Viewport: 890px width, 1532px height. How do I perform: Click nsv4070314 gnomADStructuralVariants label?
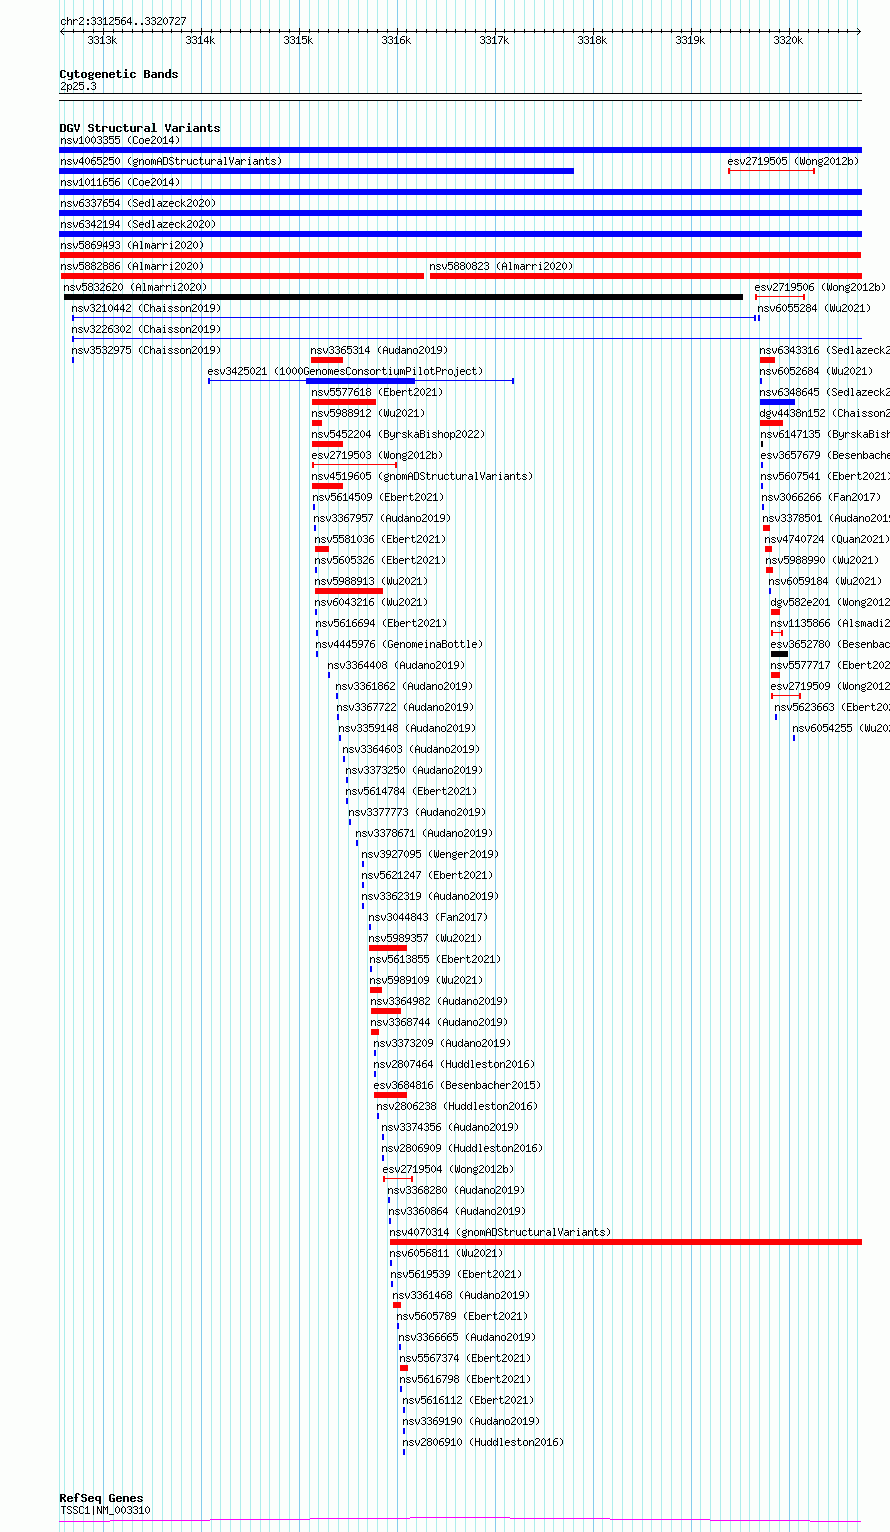click(500, 1232)
